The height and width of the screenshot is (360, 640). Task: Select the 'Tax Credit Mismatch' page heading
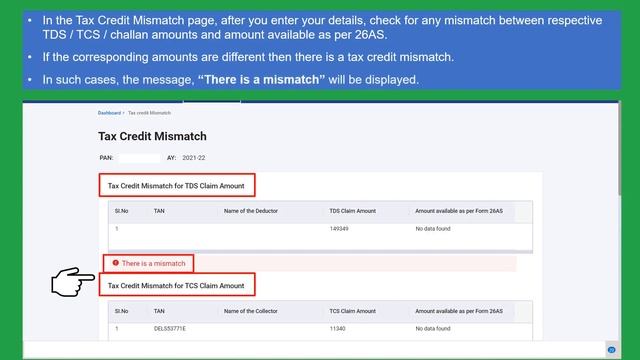pos(152,136)
